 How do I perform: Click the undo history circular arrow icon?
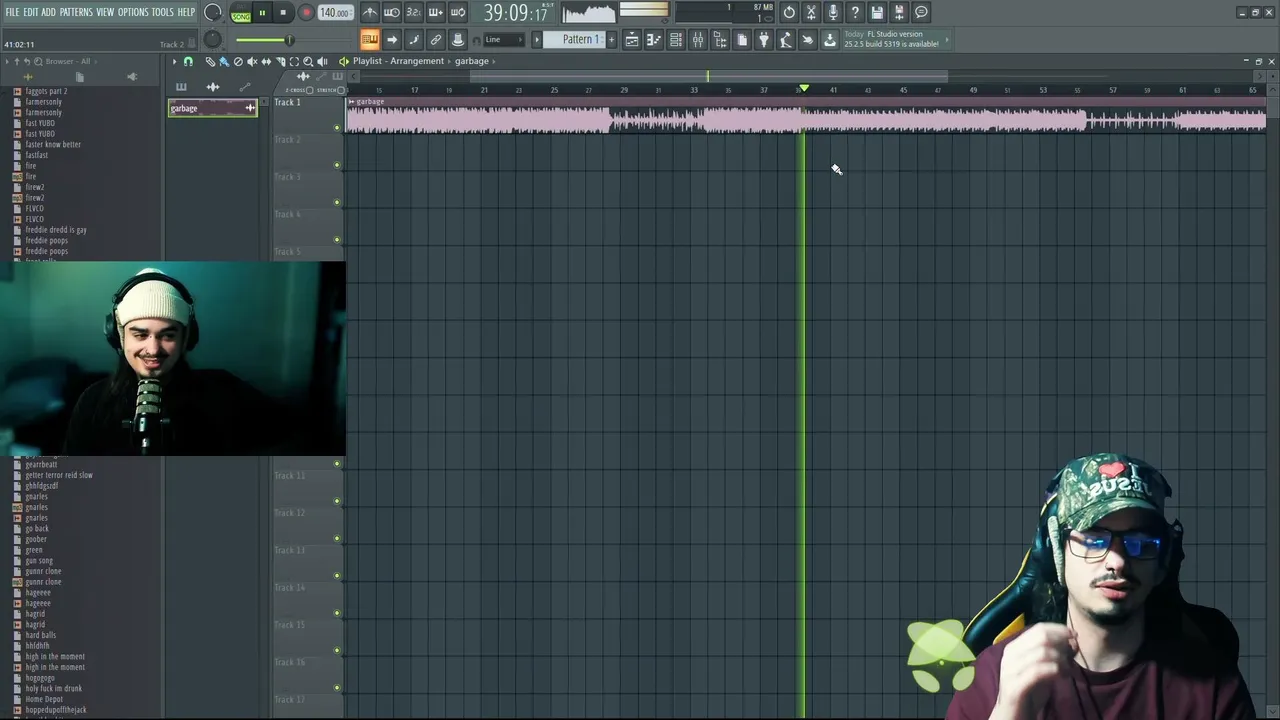[x=789, y=13]
